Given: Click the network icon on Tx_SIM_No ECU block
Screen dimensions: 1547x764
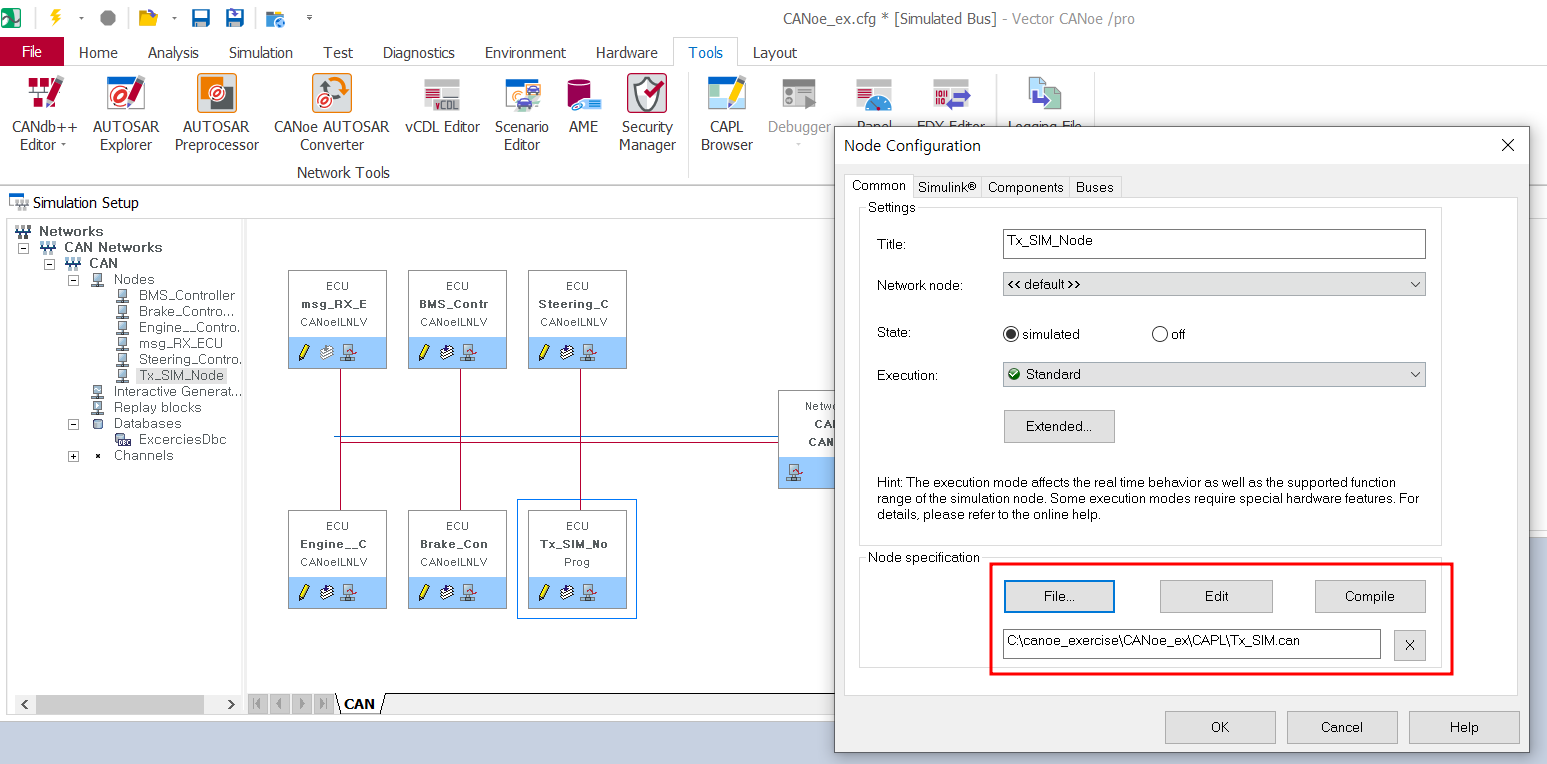Looking at the screenshot, I should (588, 592).
